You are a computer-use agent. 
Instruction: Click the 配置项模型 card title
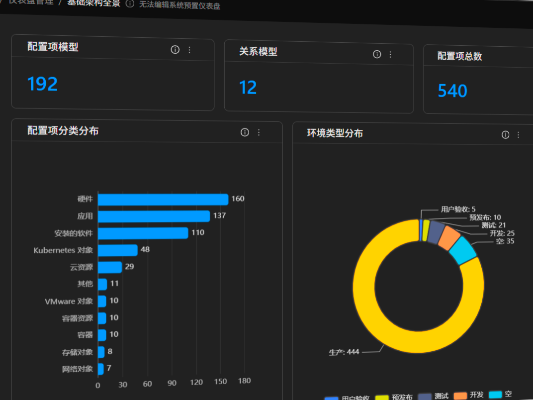point(53,47)
